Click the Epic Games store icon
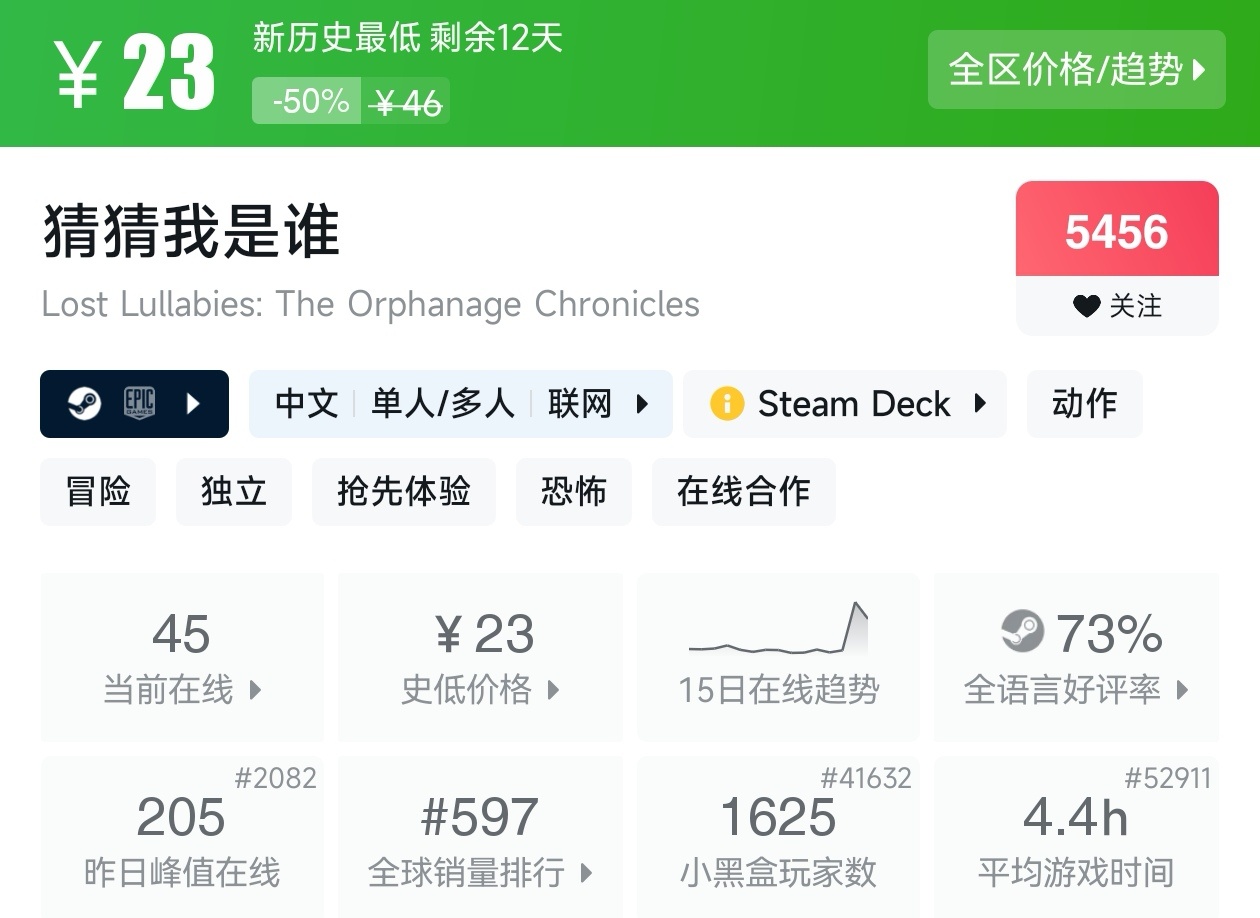The height and width of the screenshot is (918, 1260). point(138,404)
